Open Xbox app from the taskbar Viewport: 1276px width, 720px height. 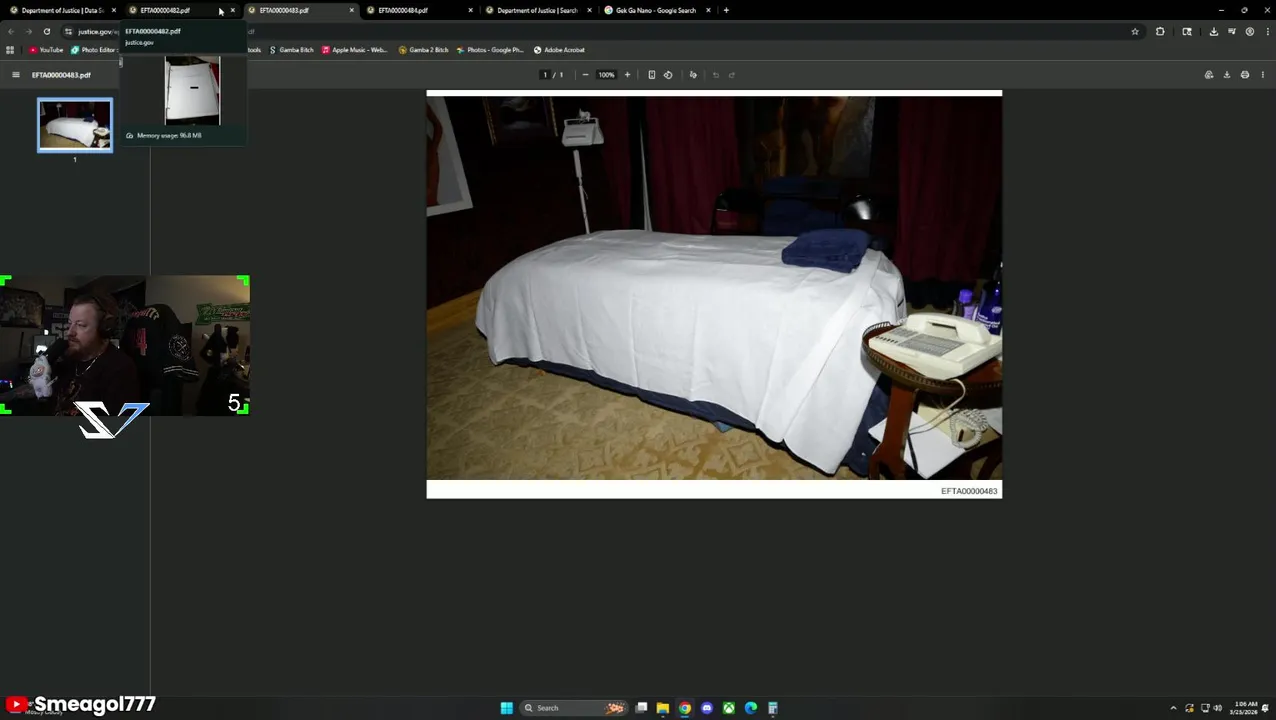(729, 708)
